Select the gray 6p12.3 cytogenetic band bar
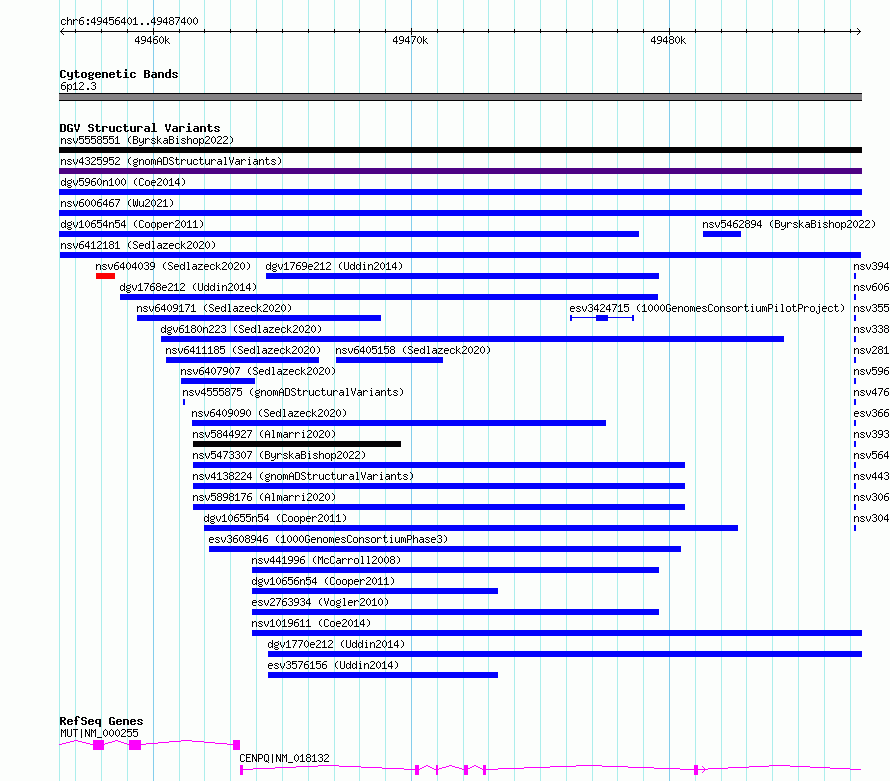Viewport: 890px width, 781px height. click(x=460, y=97)
